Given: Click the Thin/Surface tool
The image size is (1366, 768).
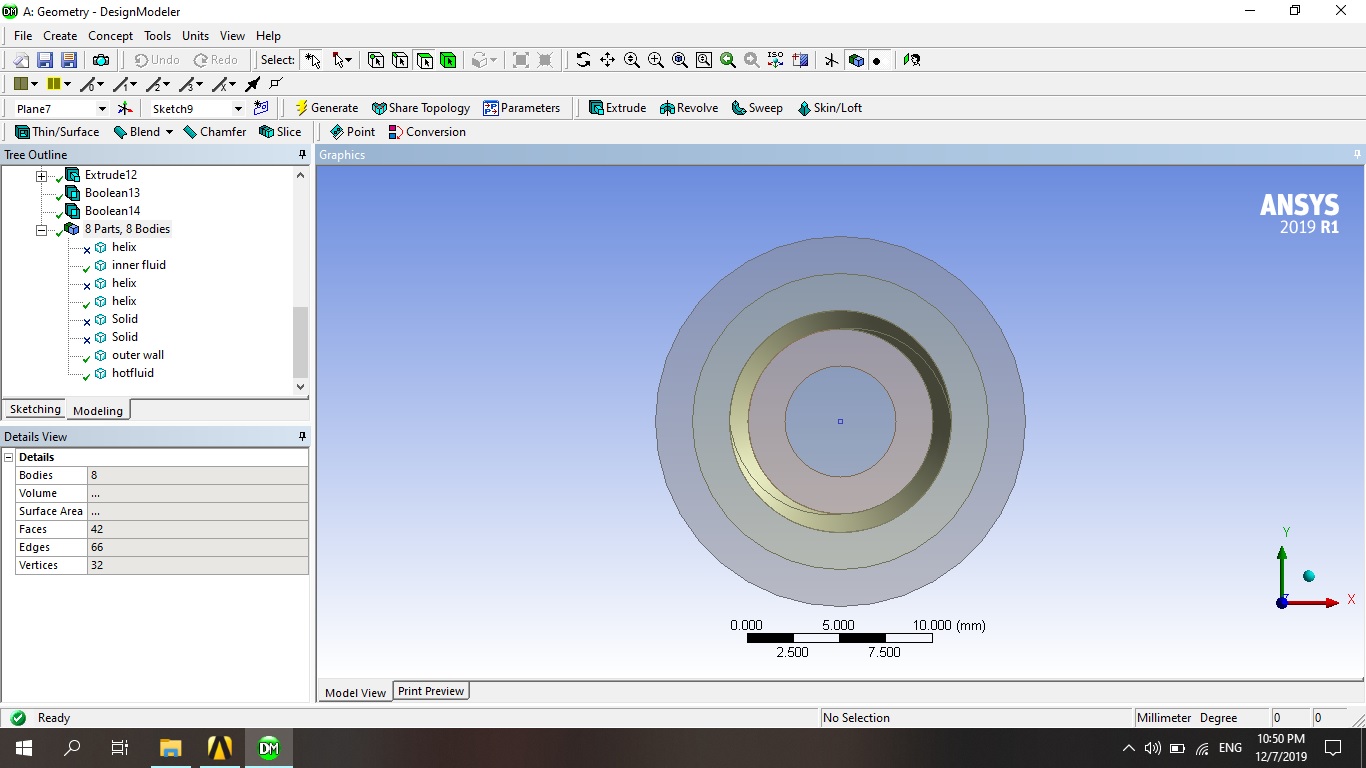Looking at the screenshot, I should coord(57,132).
